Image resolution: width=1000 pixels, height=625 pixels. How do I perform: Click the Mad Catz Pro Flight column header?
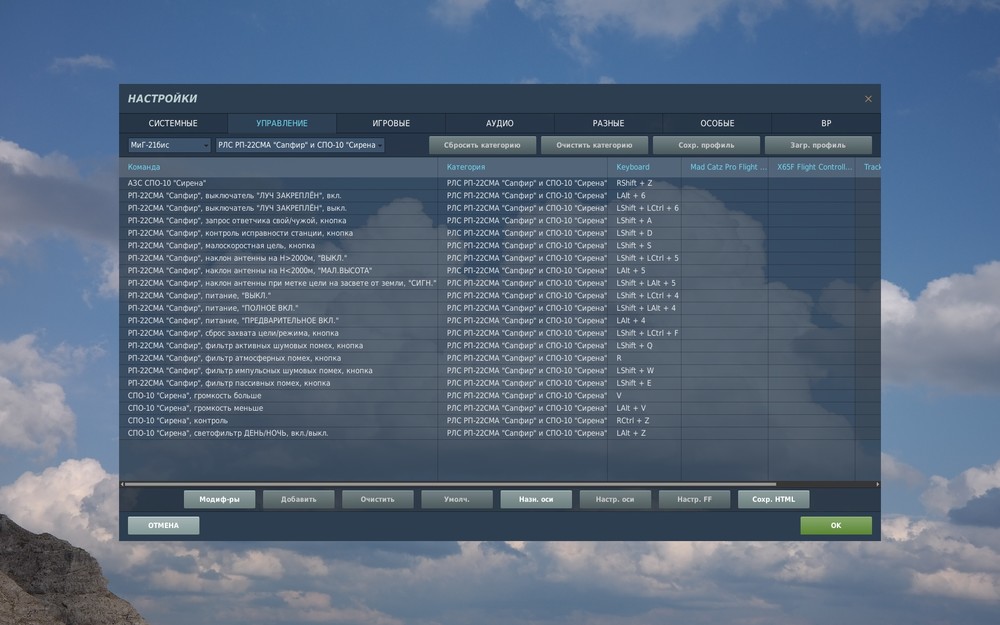click(724, 167)
